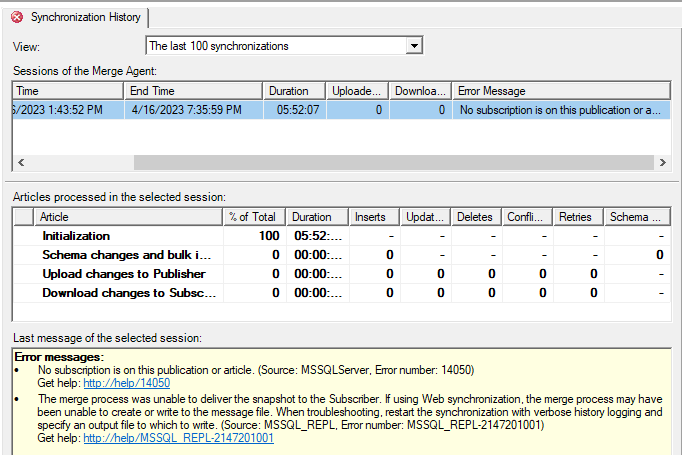Expand the View dropdown arrow
Screen dimensions: 682x455
[x=414, y=46]
